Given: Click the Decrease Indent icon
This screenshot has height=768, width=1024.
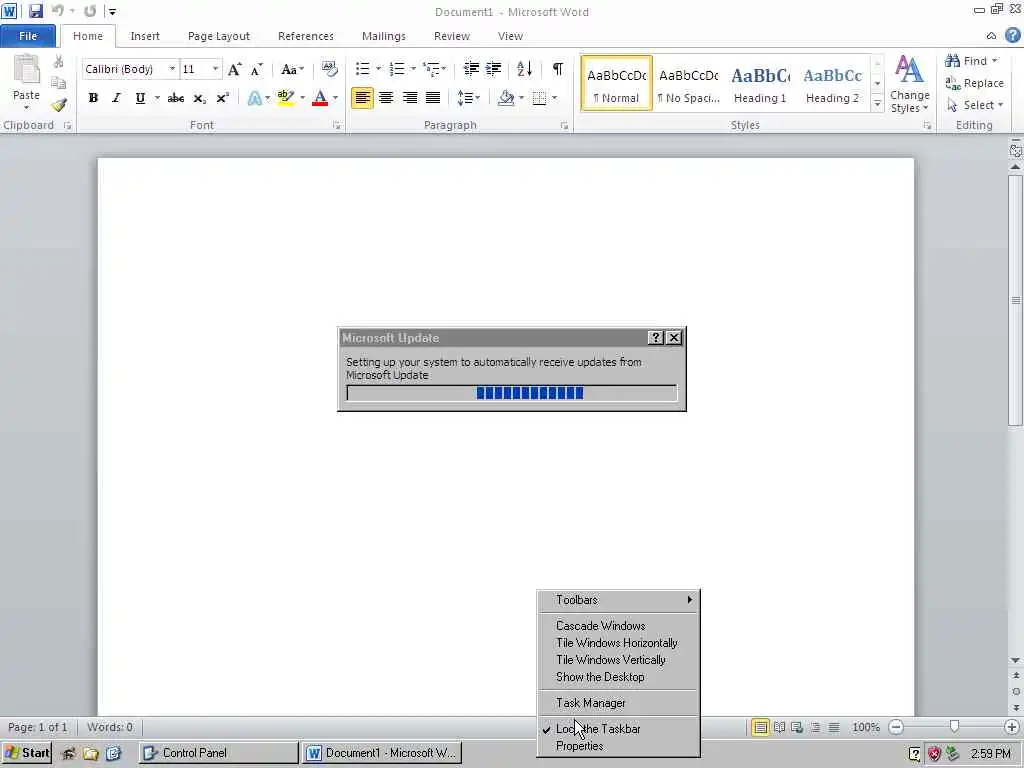Looking at the screenshot, I should (471, 69).
